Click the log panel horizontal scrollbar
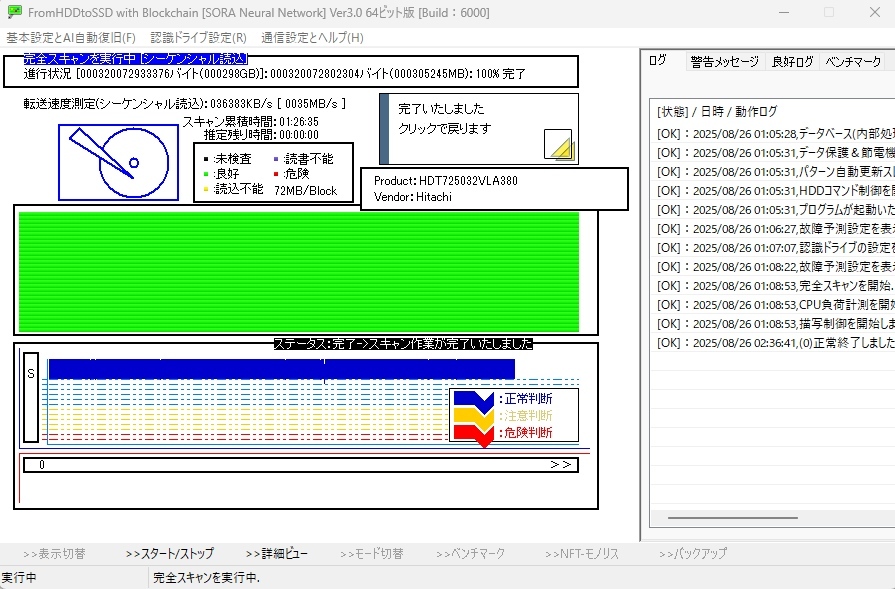The image size is (895, 589). point(732,518)
